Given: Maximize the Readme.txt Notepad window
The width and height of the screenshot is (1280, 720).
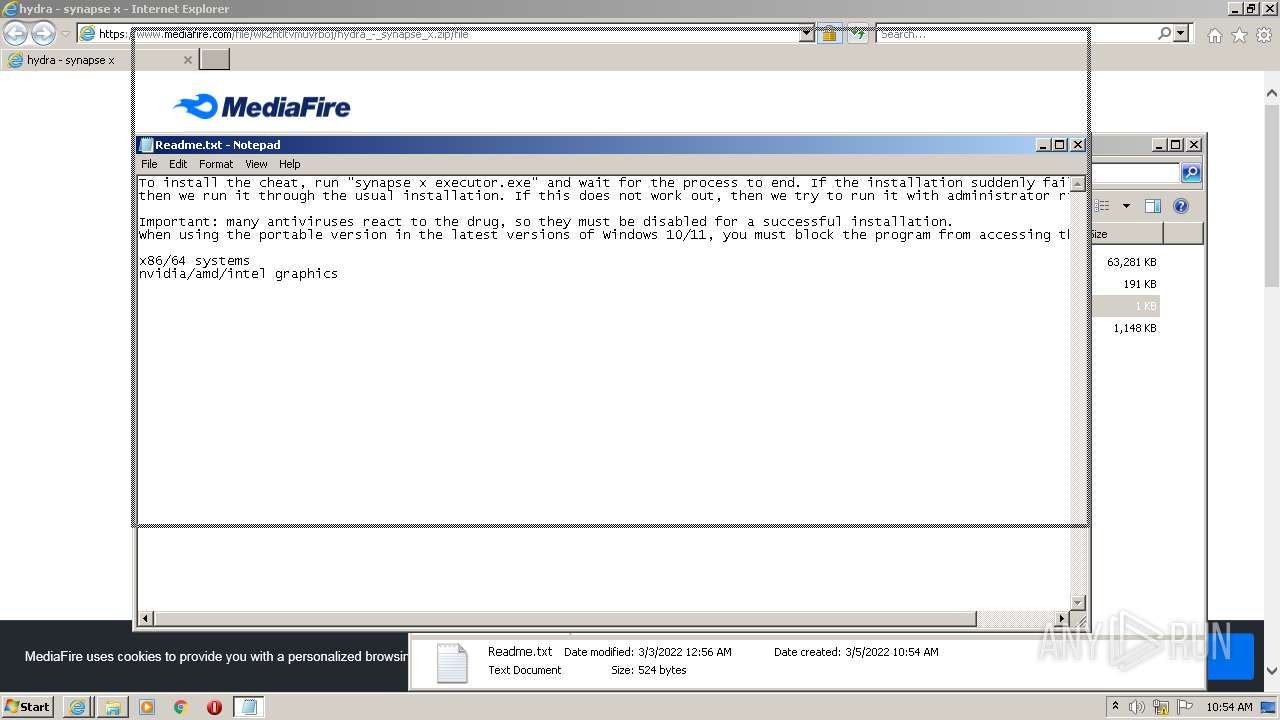Looking at the screenshot, I should (1060, 145).
